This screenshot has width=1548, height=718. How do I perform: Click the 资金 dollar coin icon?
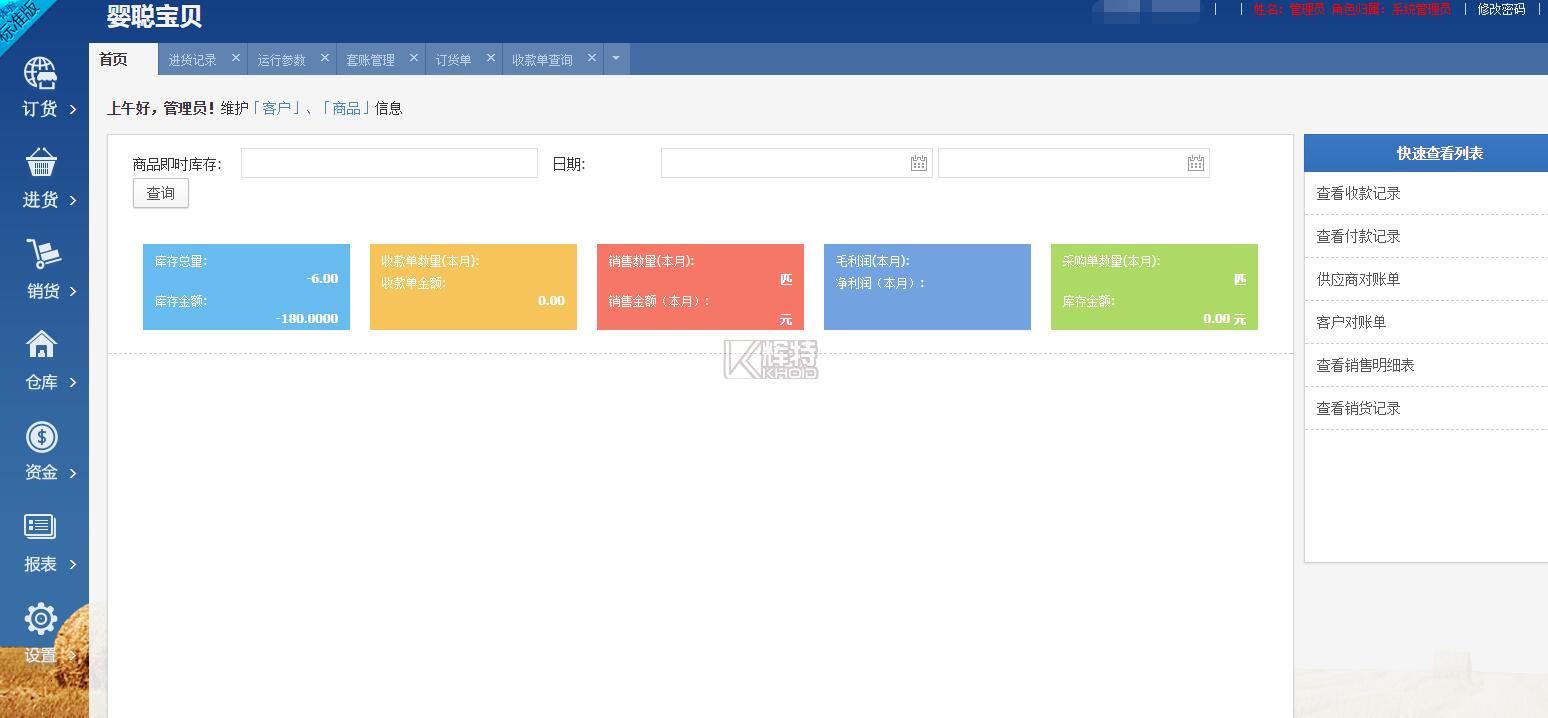click(41, 437)
